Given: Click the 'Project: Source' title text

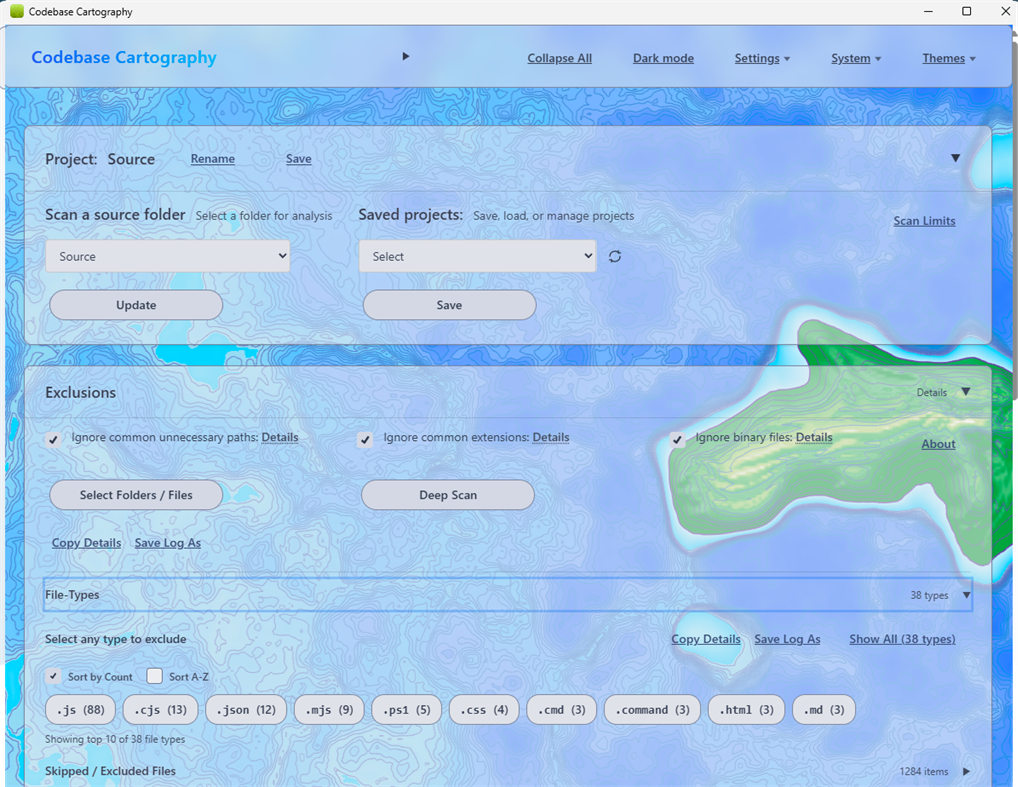Looking at the screenshot, I should click(100, 159).
